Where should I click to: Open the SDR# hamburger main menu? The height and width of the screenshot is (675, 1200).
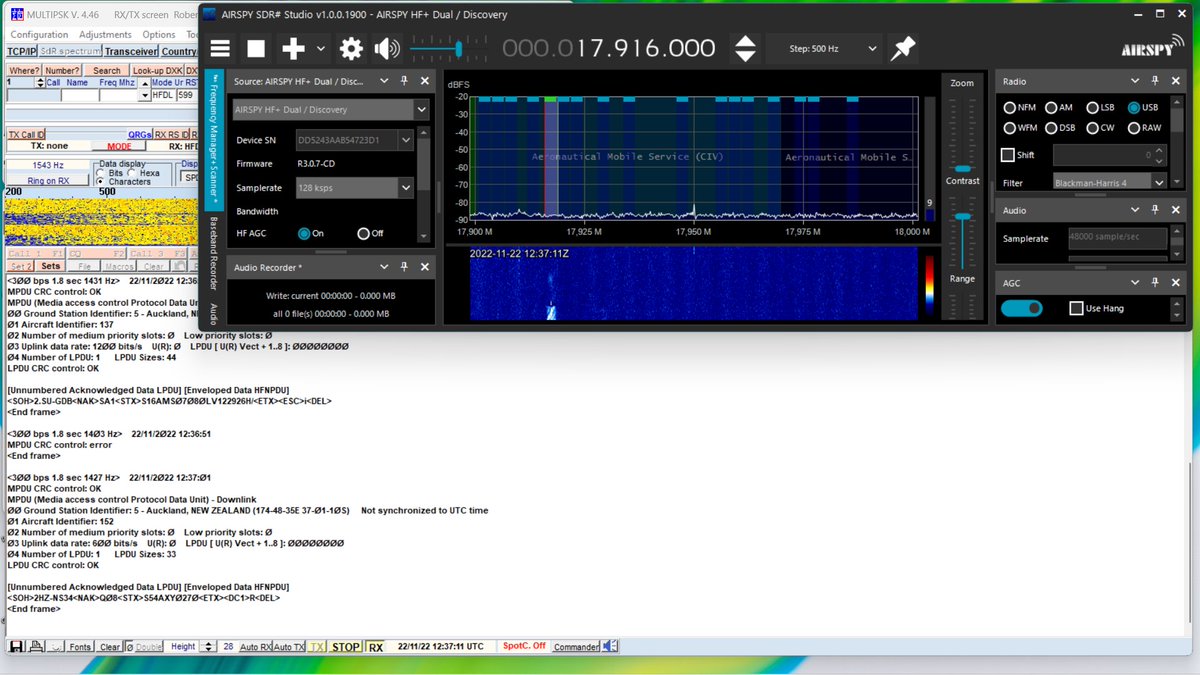click(x=220, y=48)
